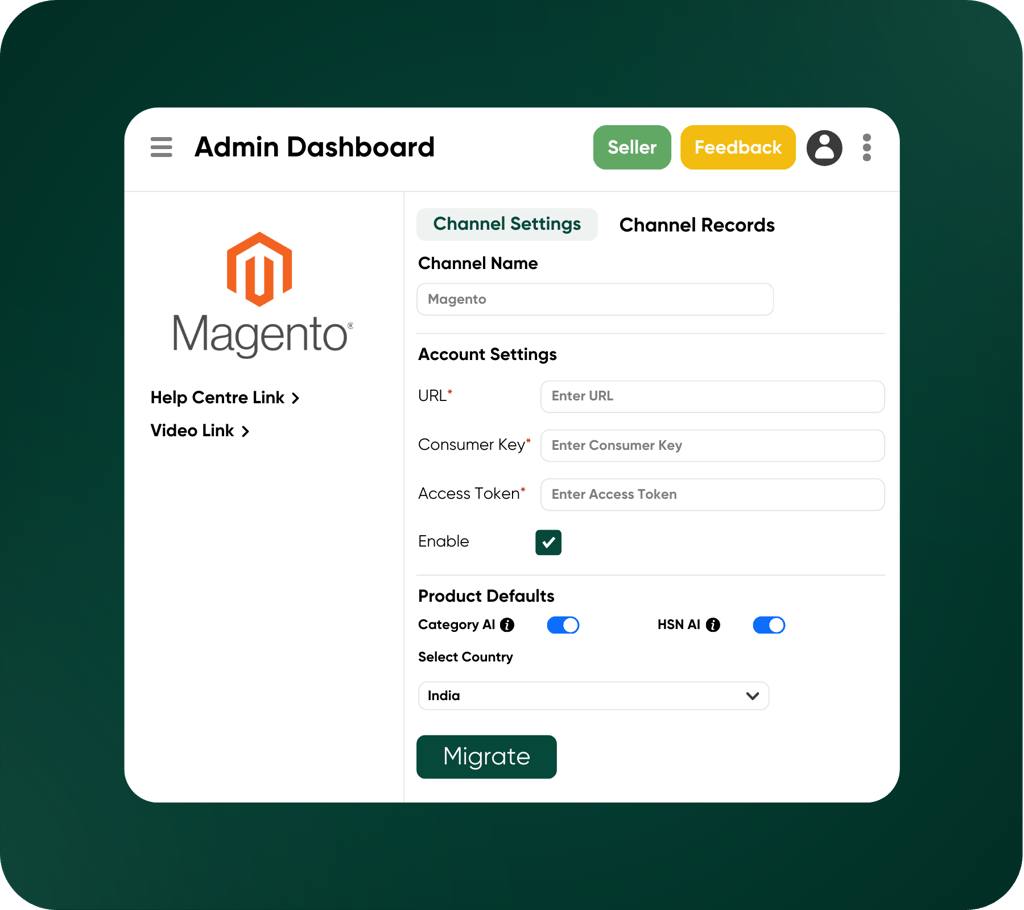Select the Channel Settings tab
Screen dimensions: 1024x910
pos(507,225)
